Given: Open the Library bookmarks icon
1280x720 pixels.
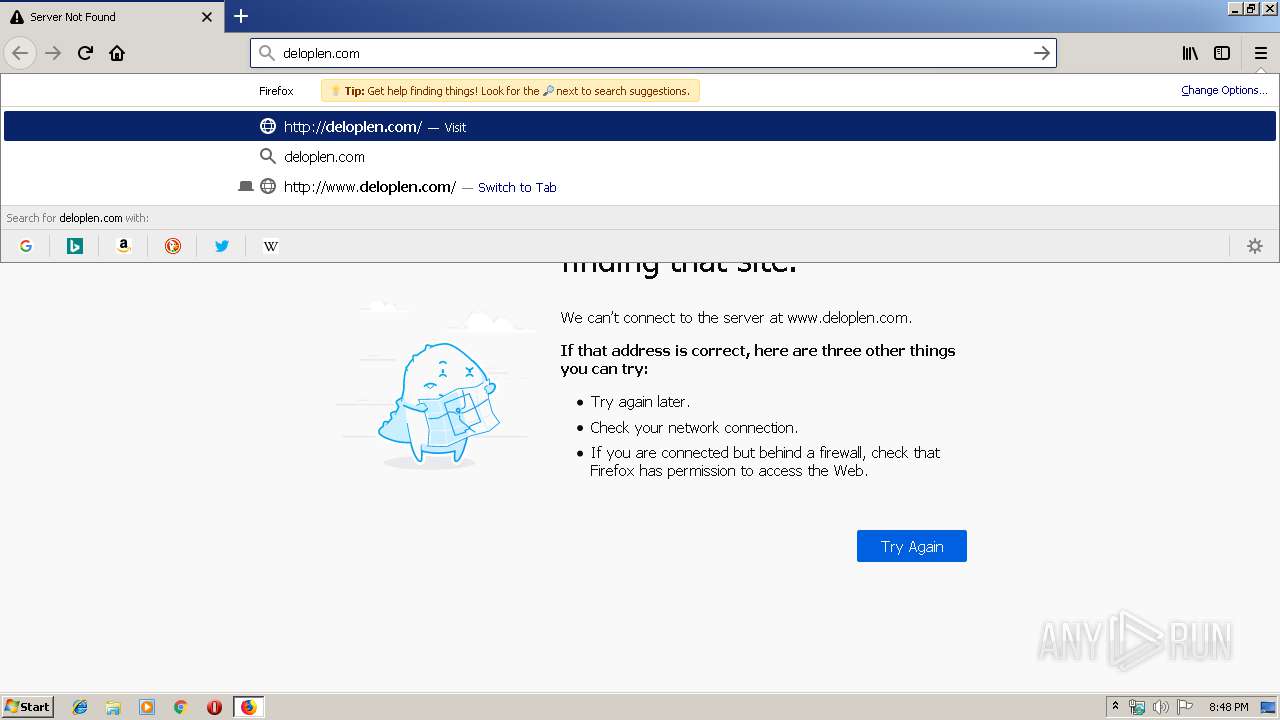Looking at the screenshot, I should tap(1190, 53).
